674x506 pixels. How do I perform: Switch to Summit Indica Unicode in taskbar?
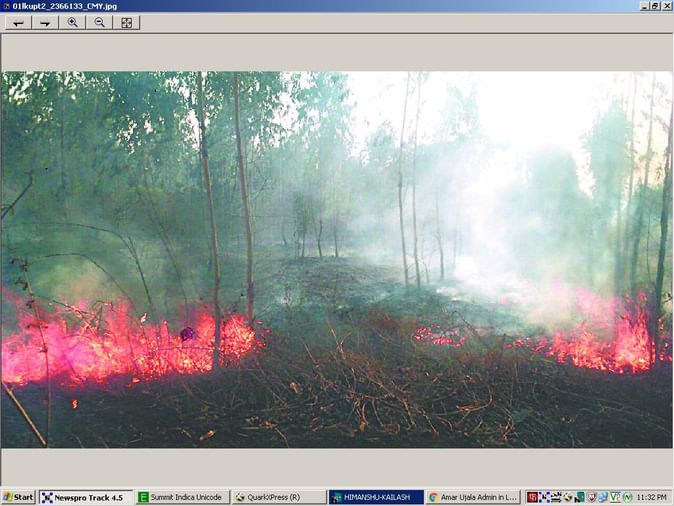tap(181, 497)
